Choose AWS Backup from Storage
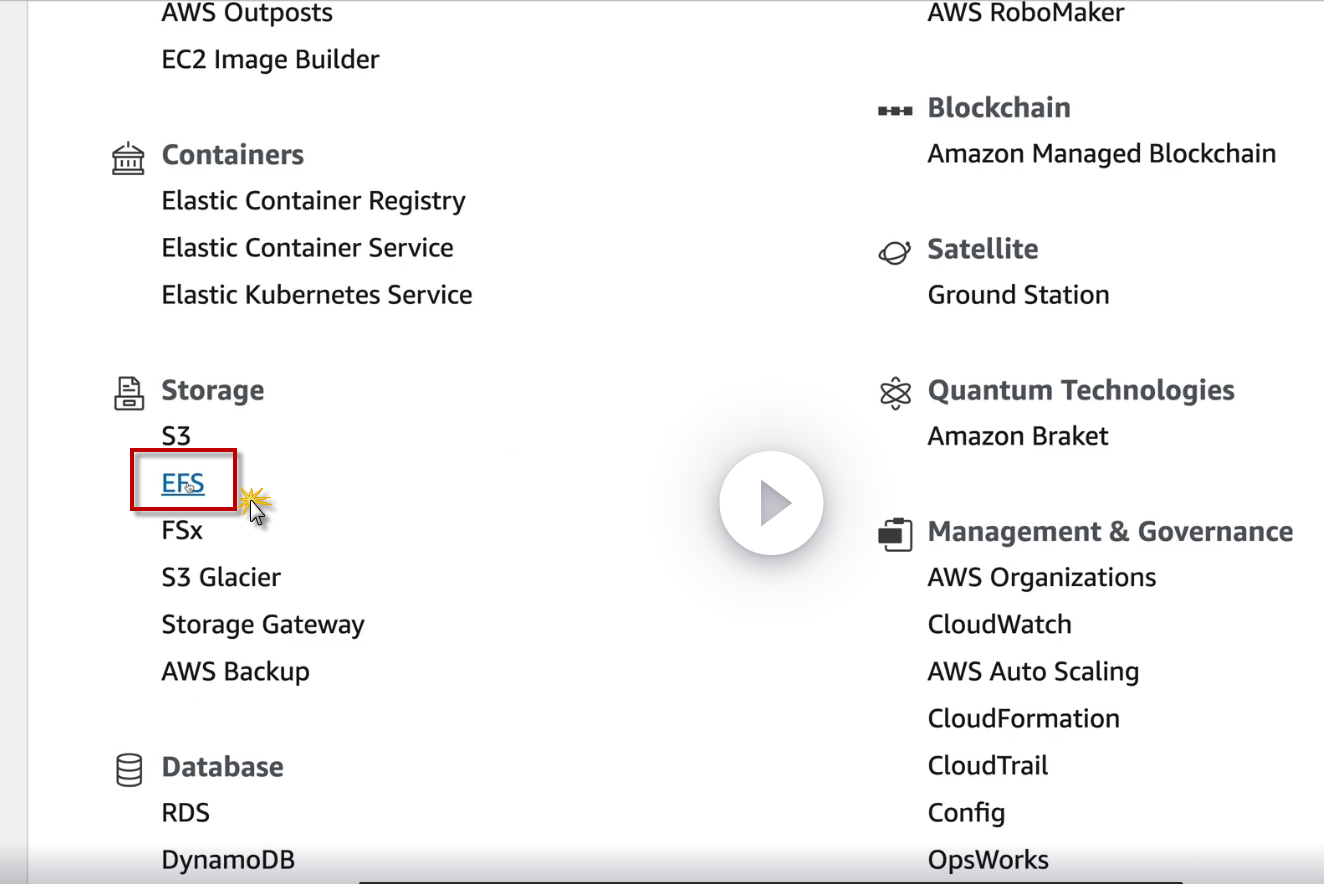This screenshot has height=884, width=1324. pyautogui.click(x=235, y=671)
